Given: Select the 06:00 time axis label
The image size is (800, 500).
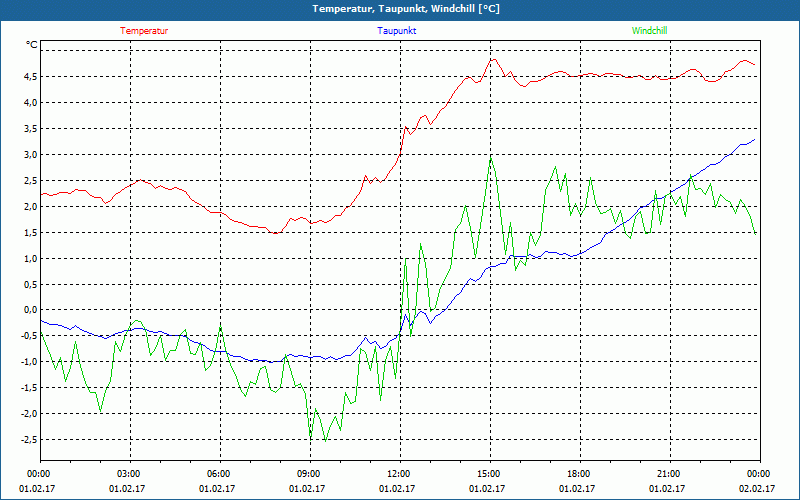Looking at the screenshot, I should [x=219, y=474].
